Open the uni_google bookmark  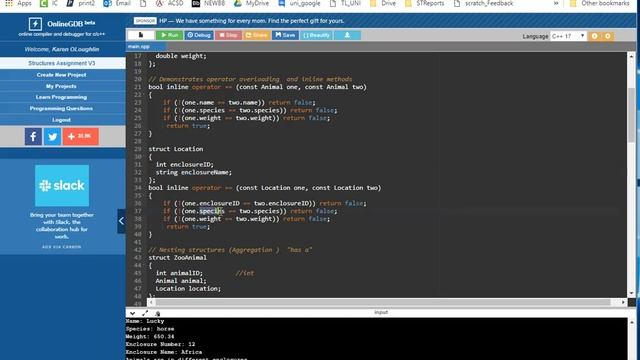[300, 3]
